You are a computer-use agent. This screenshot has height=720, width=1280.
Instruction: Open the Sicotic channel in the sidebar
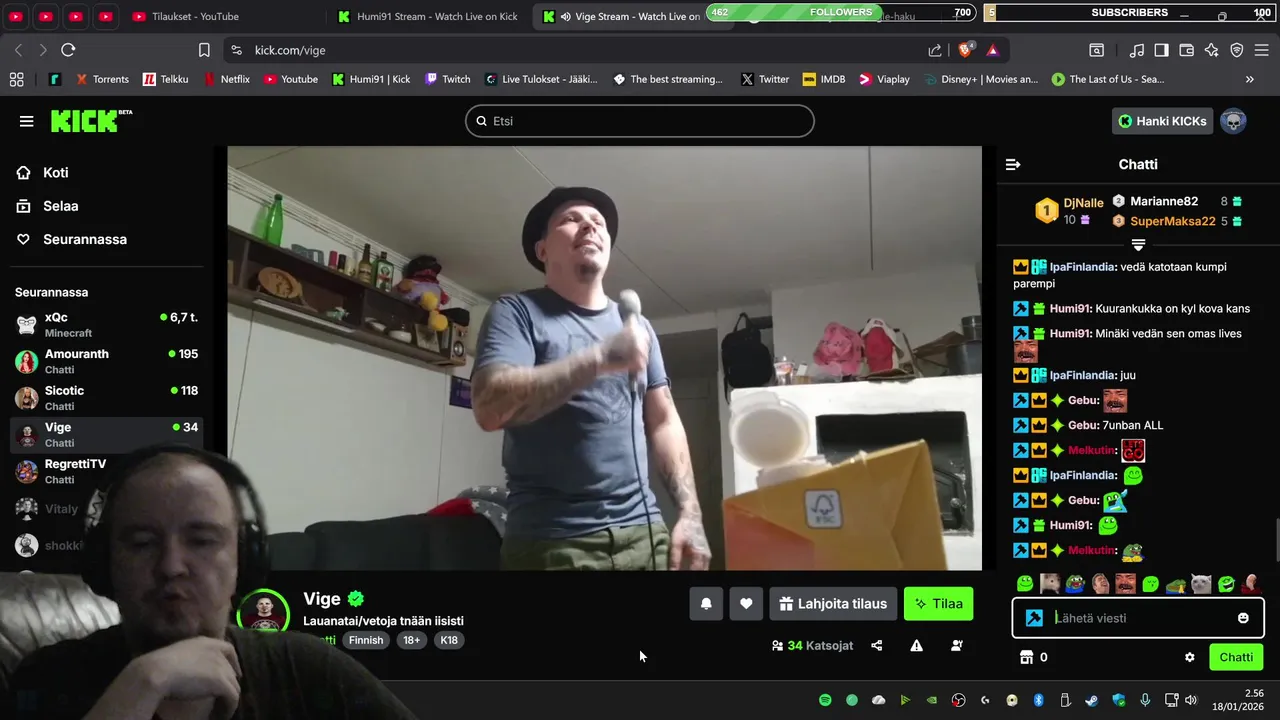tap(107, 398)
